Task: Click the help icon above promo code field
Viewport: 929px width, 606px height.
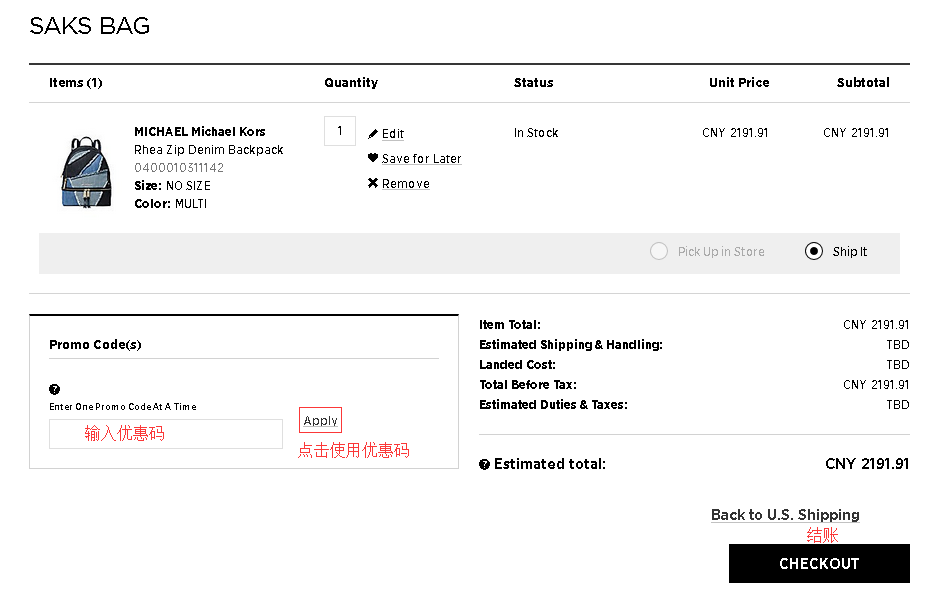Action: [54, 389]
